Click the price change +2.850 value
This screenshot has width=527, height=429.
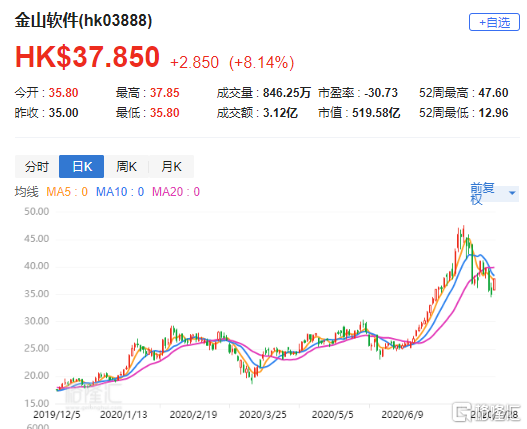(x=195, y=63)
